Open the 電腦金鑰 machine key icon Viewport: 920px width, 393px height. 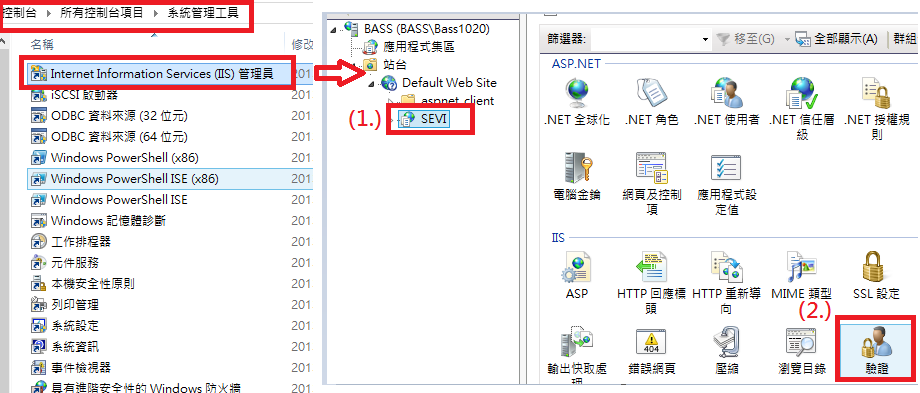577,176
